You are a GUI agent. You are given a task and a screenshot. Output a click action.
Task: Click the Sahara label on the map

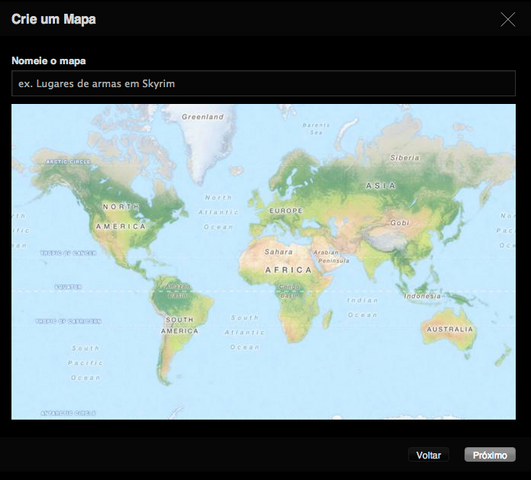278,252
